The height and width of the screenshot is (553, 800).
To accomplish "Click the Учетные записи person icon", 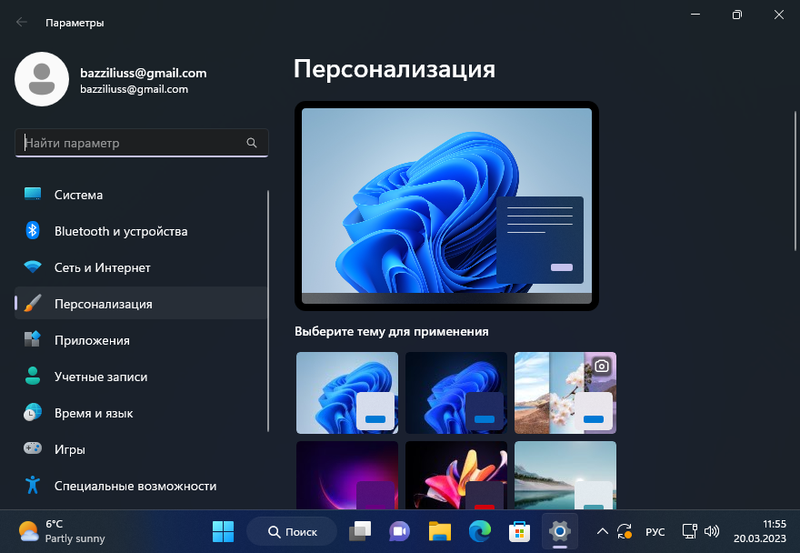I will coord(33,376).
